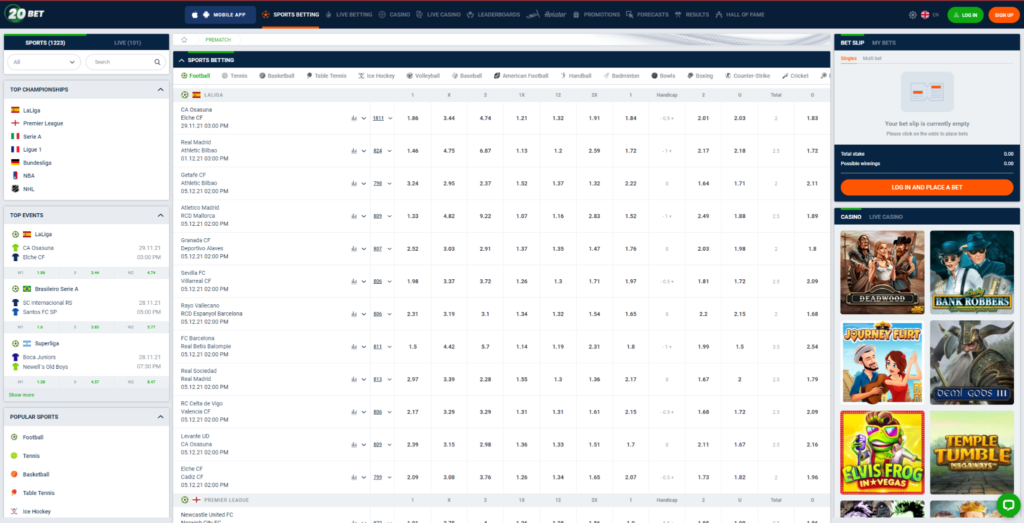This screenshot has width=1024, height=523.
Task: Open Table Tennis in Popular Sports list
Action: pos(39,493)
